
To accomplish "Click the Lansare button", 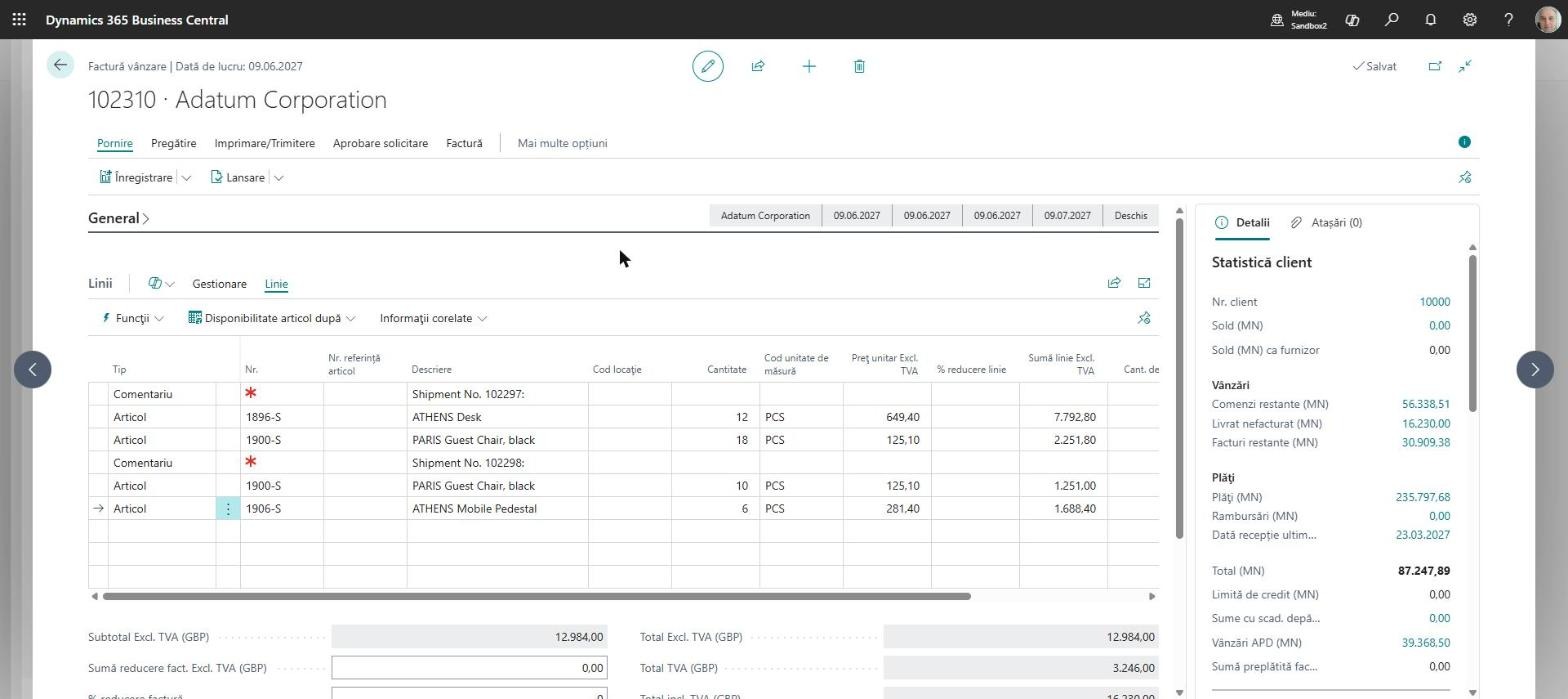I will pos(238,177).
